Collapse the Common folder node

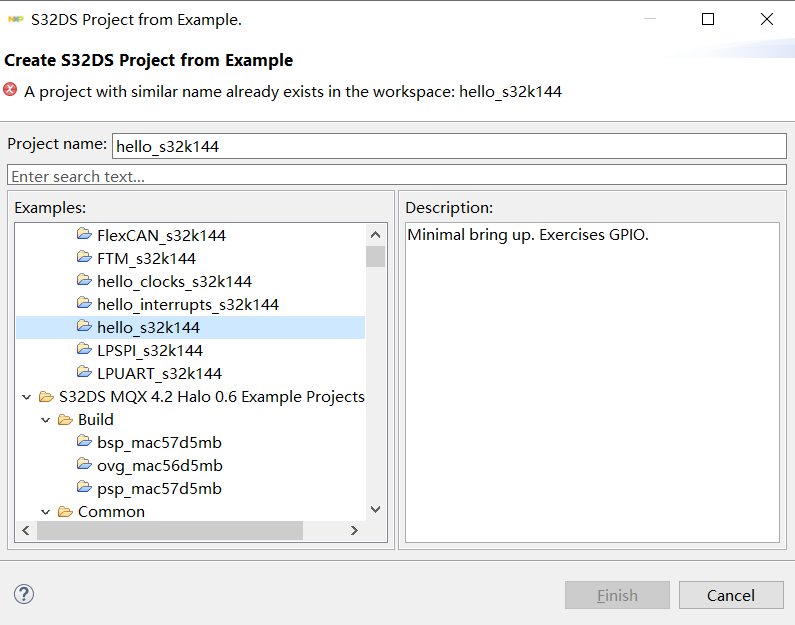point(45,512)
